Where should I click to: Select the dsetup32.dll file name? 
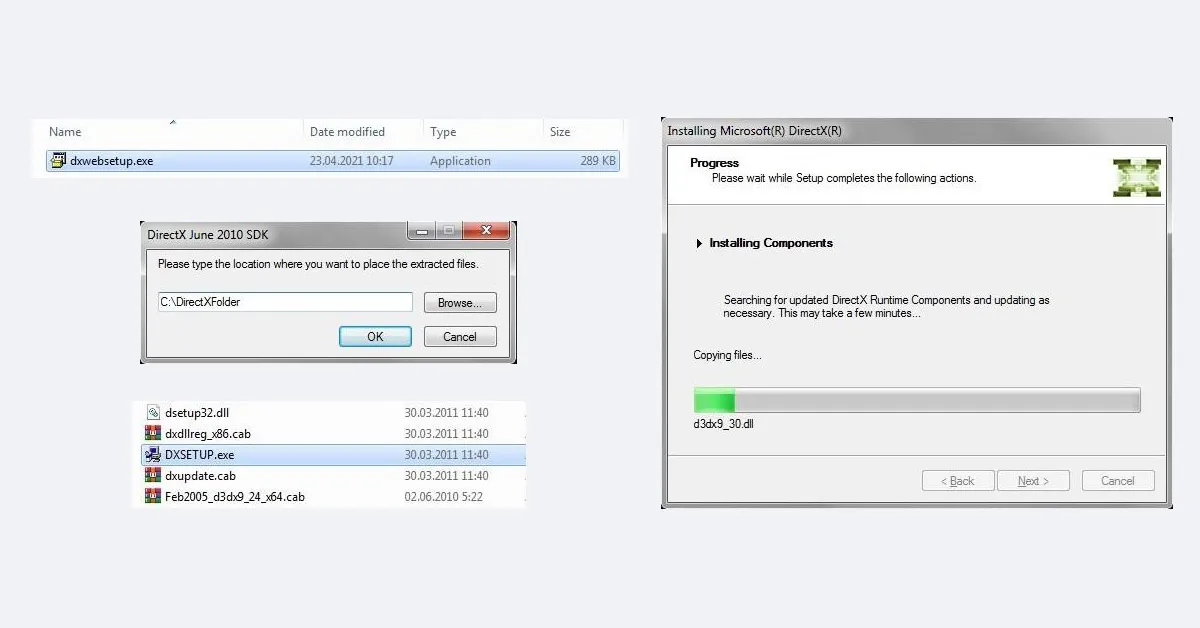pos(197,412)
